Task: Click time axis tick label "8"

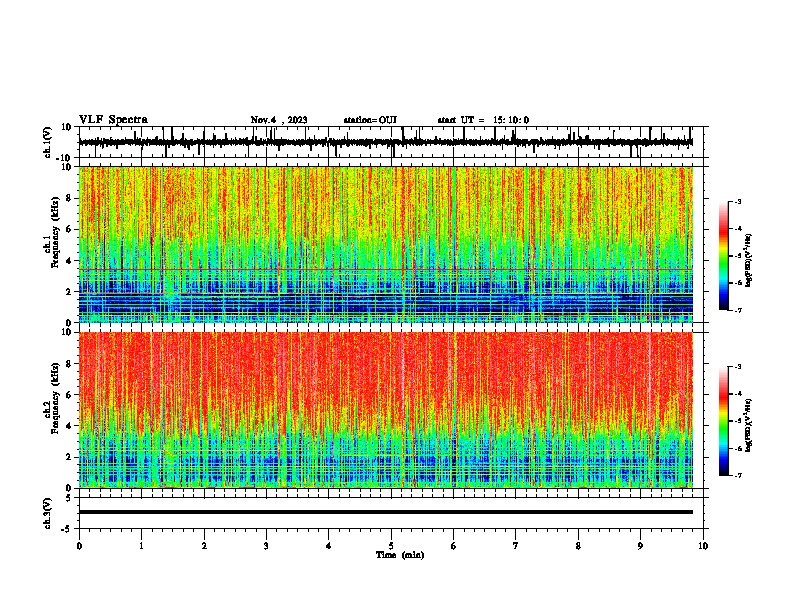Action: pos(578,546)
